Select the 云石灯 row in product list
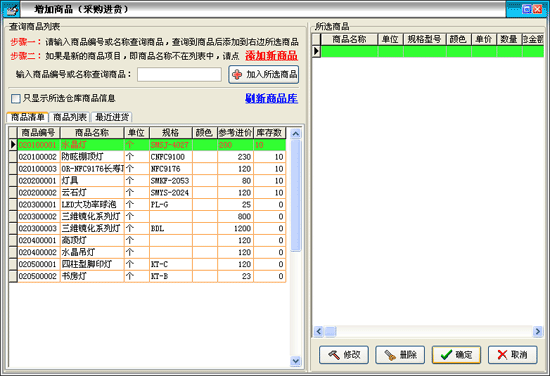The height and width of the screenshot is (376, 550). 147,193
